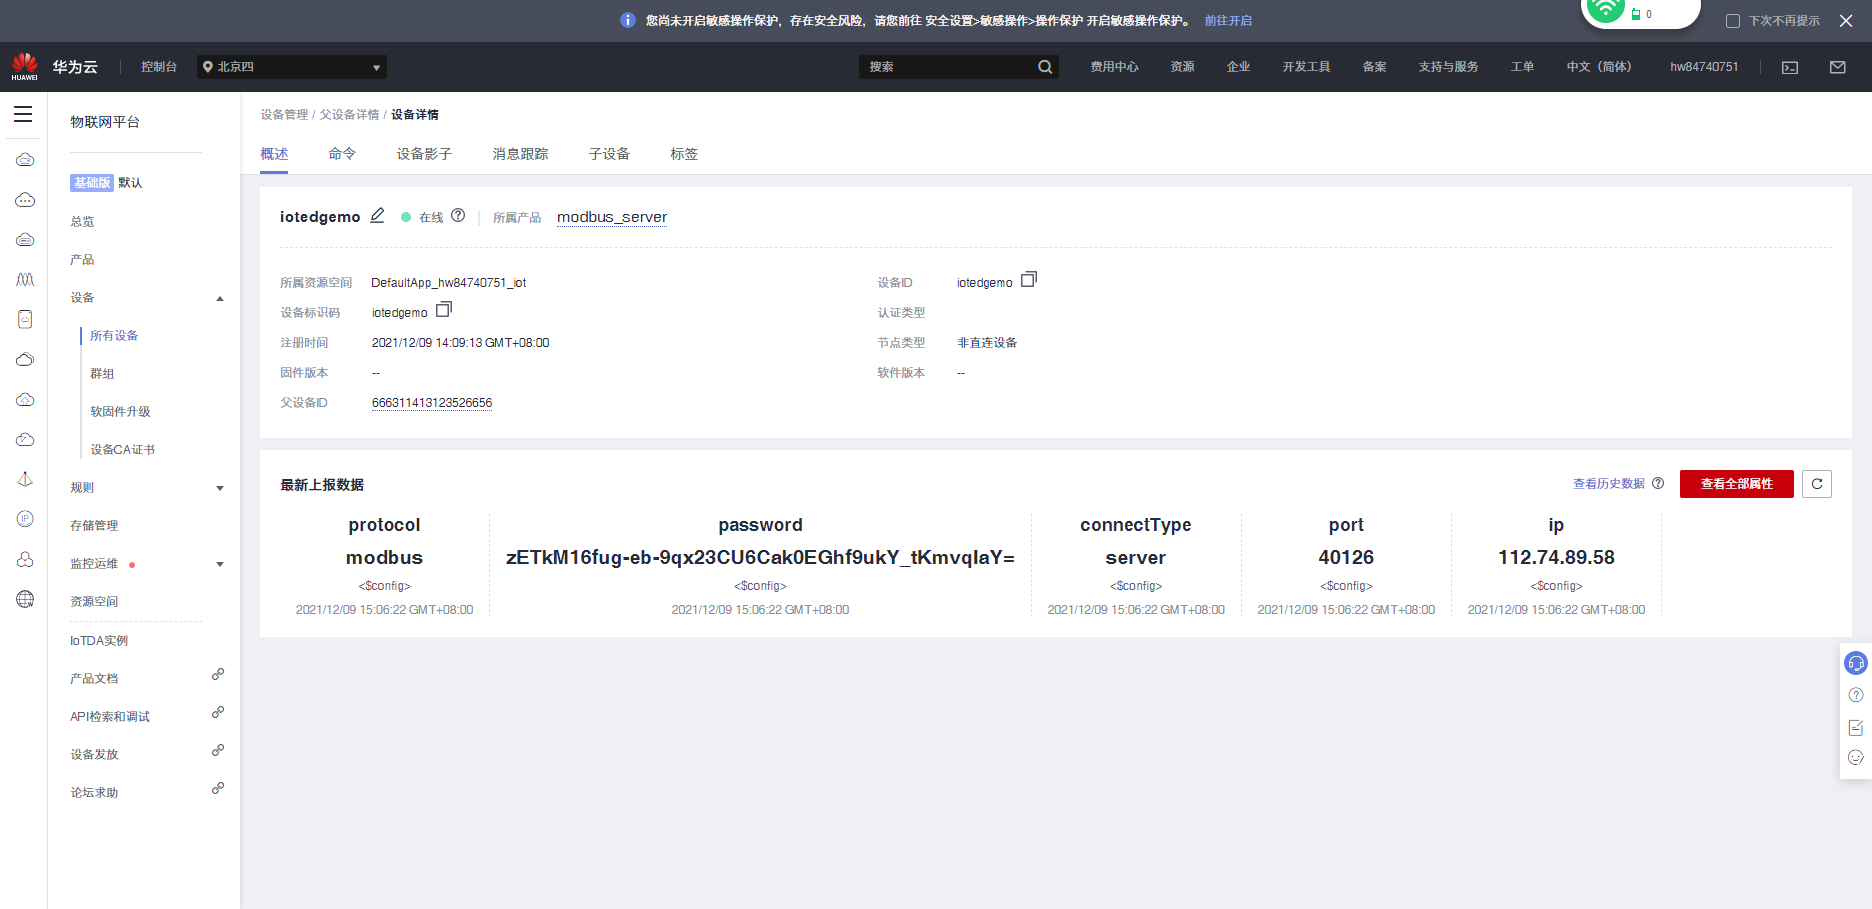1872x909 pixels.
Task: Click the cloud upload icon in left rail
Action: point(25,400)
